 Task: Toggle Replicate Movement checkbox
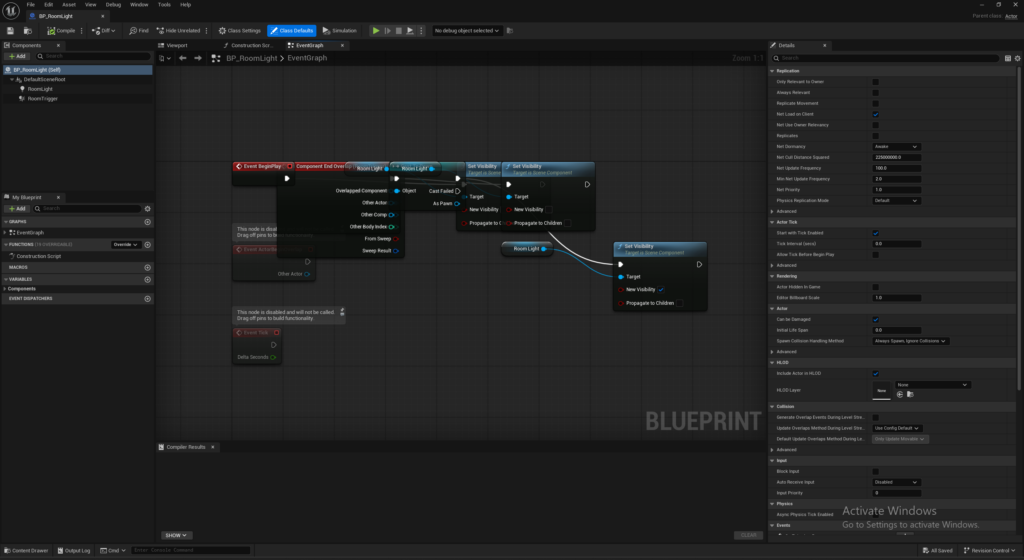(x=876, y=104)
